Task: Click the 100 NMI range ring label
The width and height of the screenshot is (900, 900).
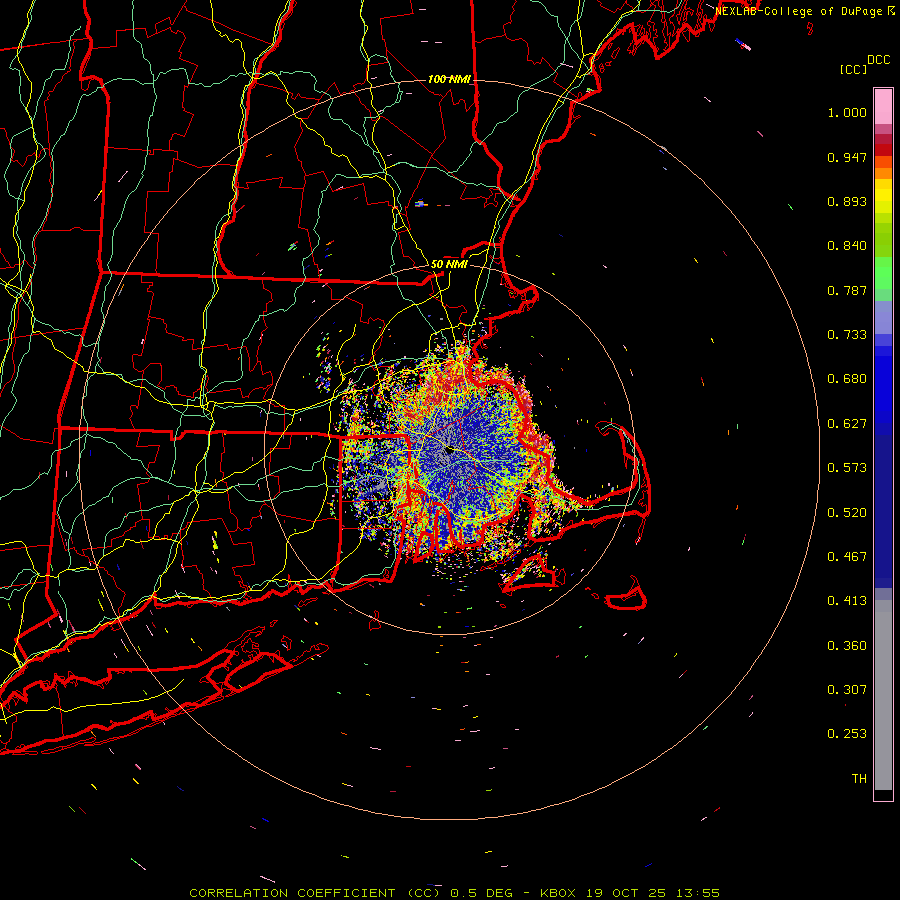Action: 449,79
